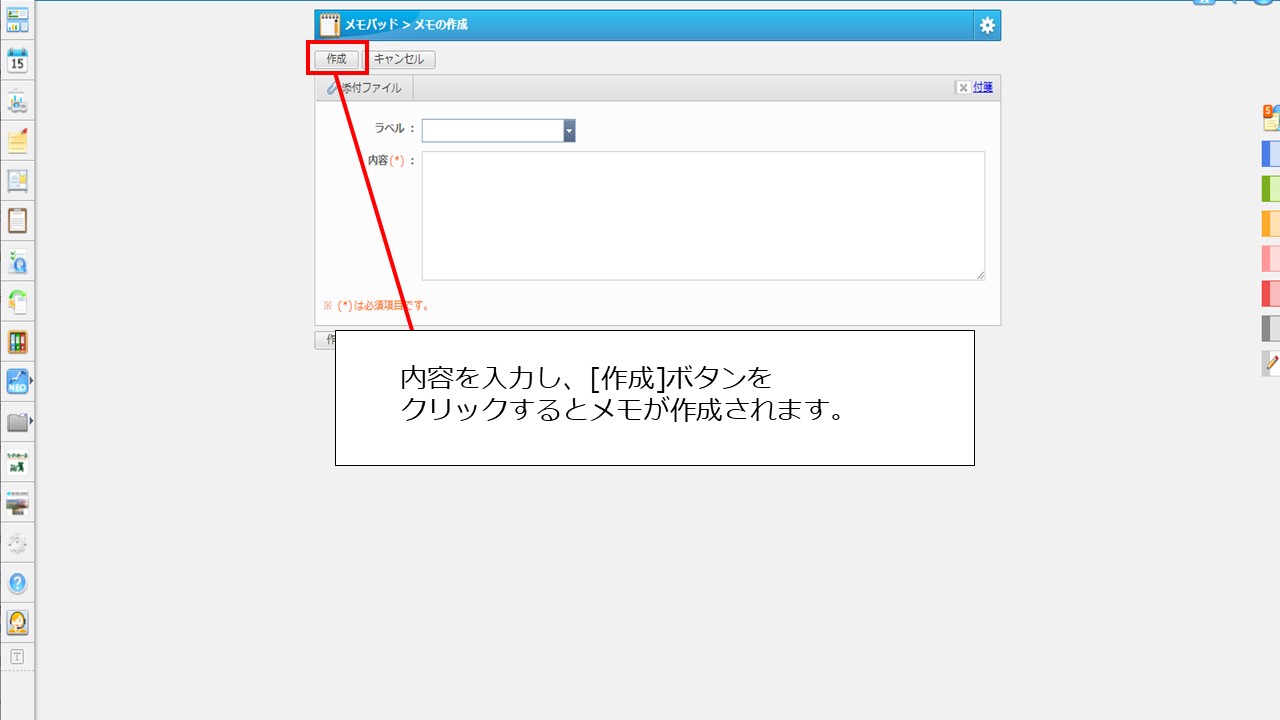The width and height of the screenshot is (1280, 720).
Task: Select the gray sticky note color
Action: (1271, 328)
